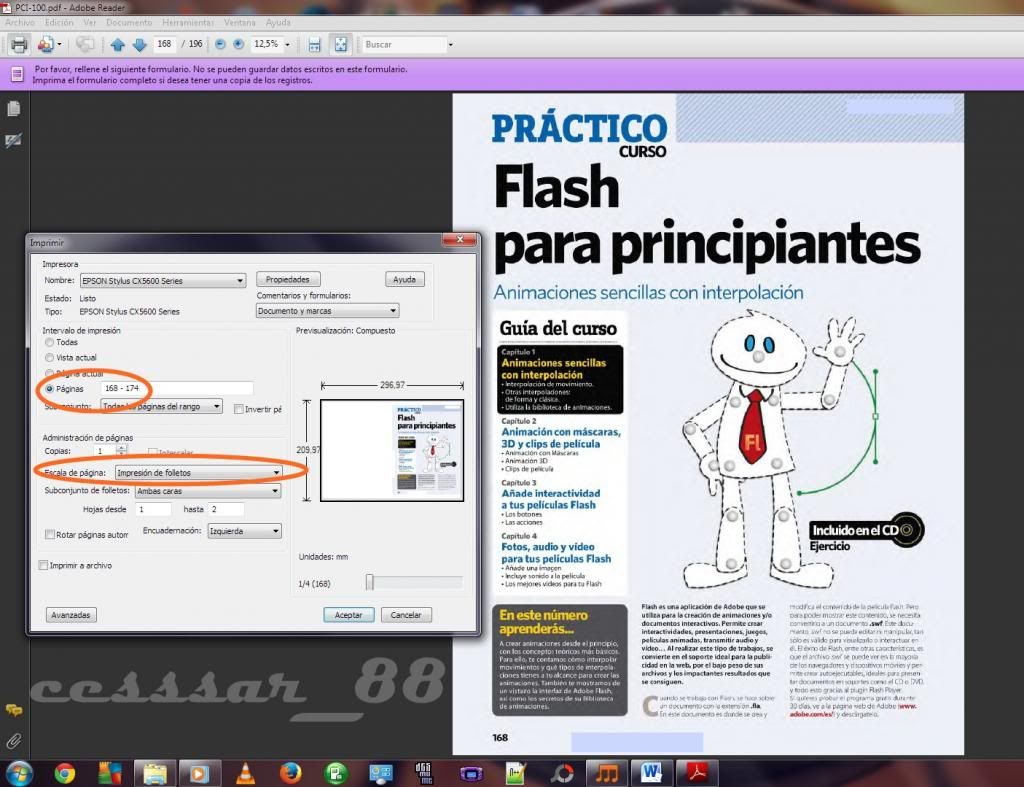
Task: Click the Hojas desde field
Action: click(x=153, y=509)
